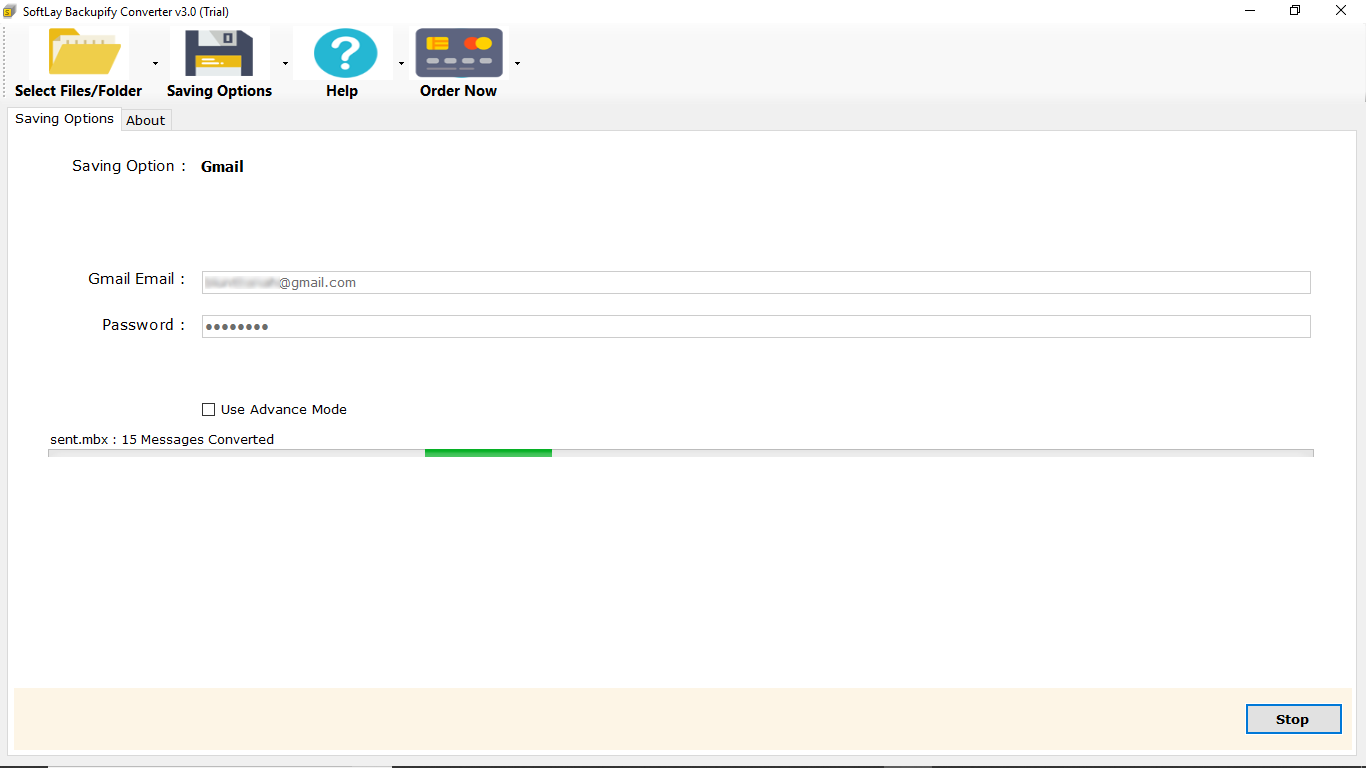Click the 'Use Advance Mode' label text
The width and height of the screenshot is (1366, 768).
[284, 409]
